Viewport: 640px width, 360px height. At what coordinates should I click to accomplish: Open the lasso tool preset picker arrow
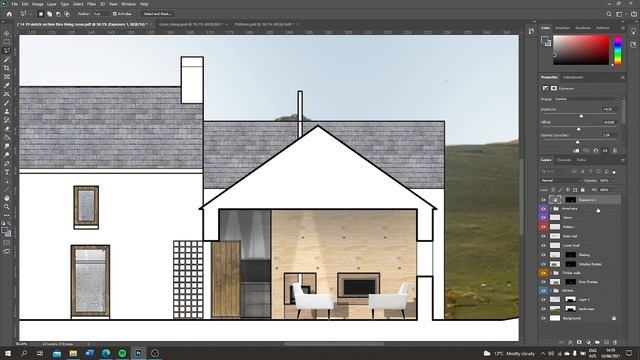click(31, 14)
